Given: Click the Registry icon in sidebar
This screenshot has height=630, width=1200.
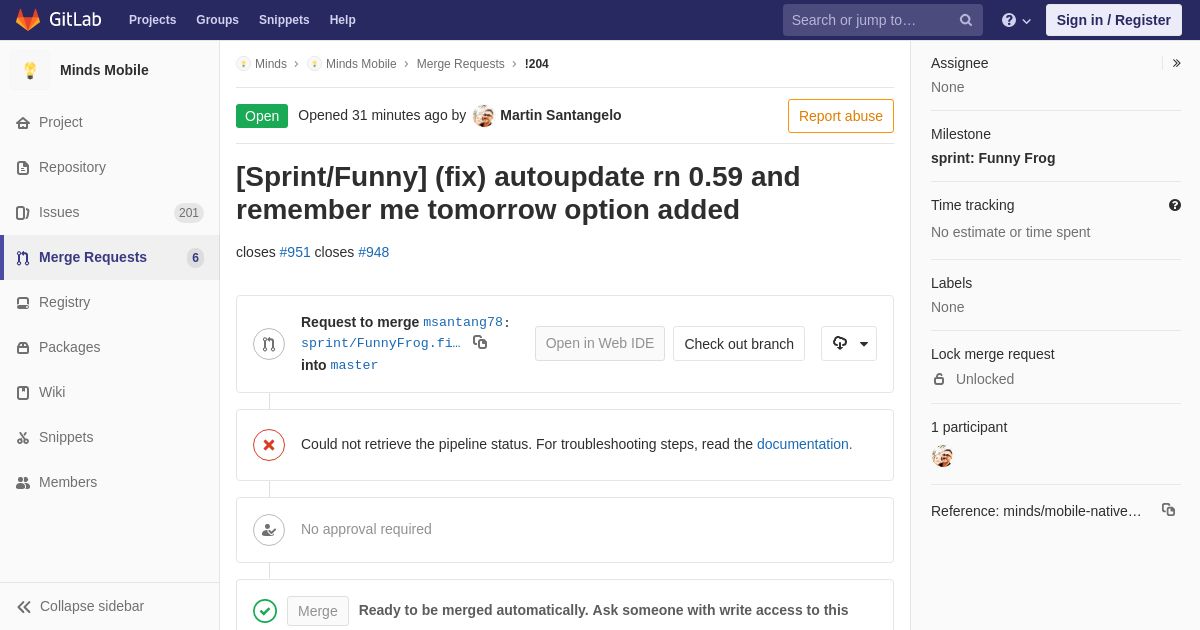Looking at the screenshot, I should tap(23, 303).
